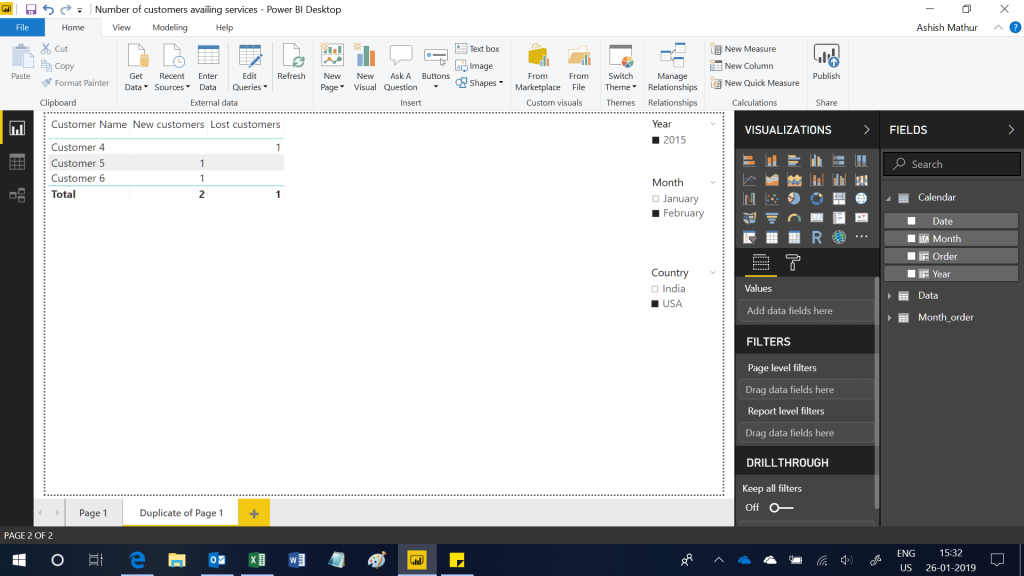Switch to the Help ribbon tab
Viewport: 1024px width, 576px height.
coord(224,27)
